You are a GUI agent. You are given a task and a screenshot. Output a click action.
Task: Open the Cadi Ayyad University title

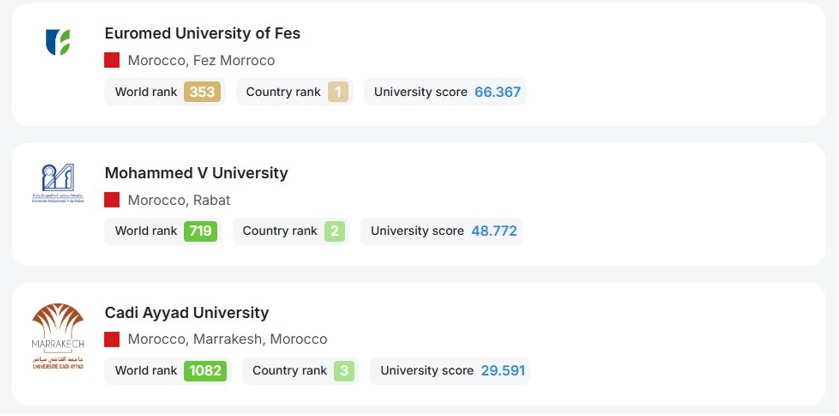point(187,312)
